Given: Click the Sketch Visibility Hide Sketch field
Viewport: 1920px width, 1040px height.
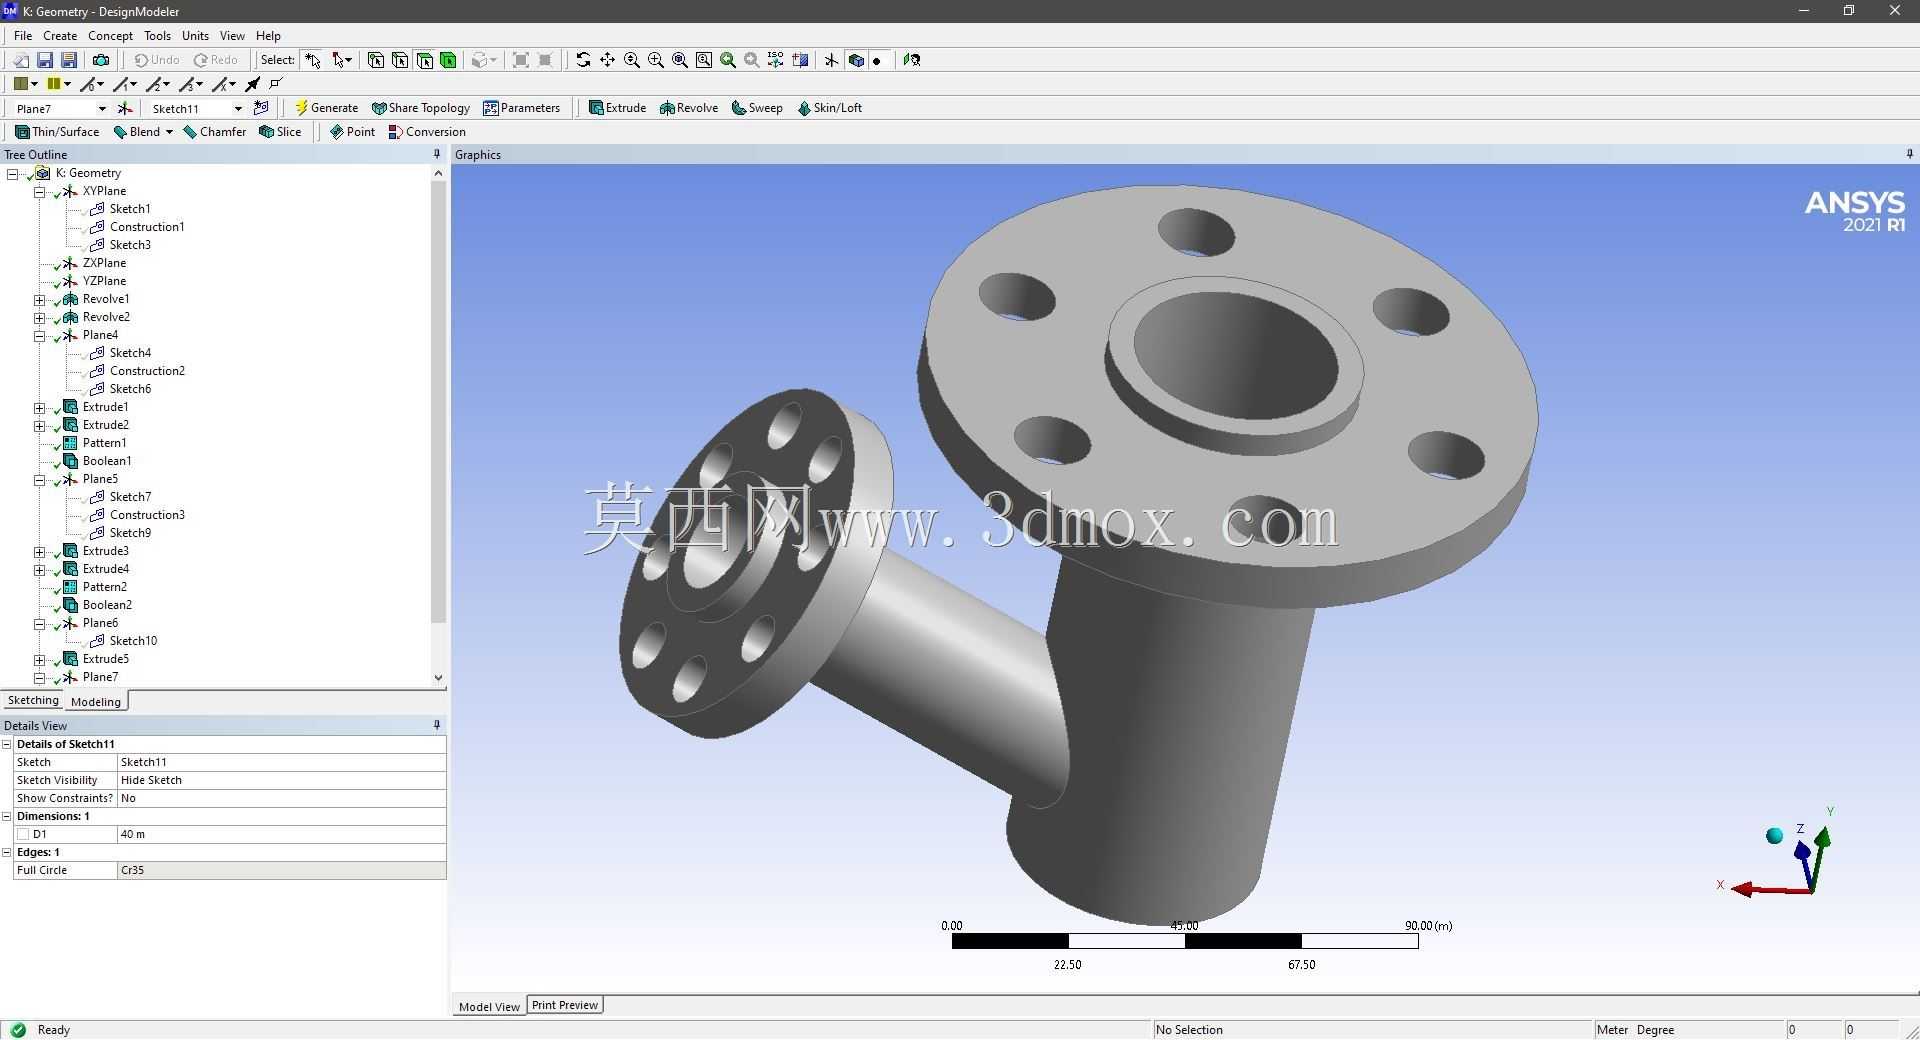Looking at the screenshot, I should click(x=281, y=780).
